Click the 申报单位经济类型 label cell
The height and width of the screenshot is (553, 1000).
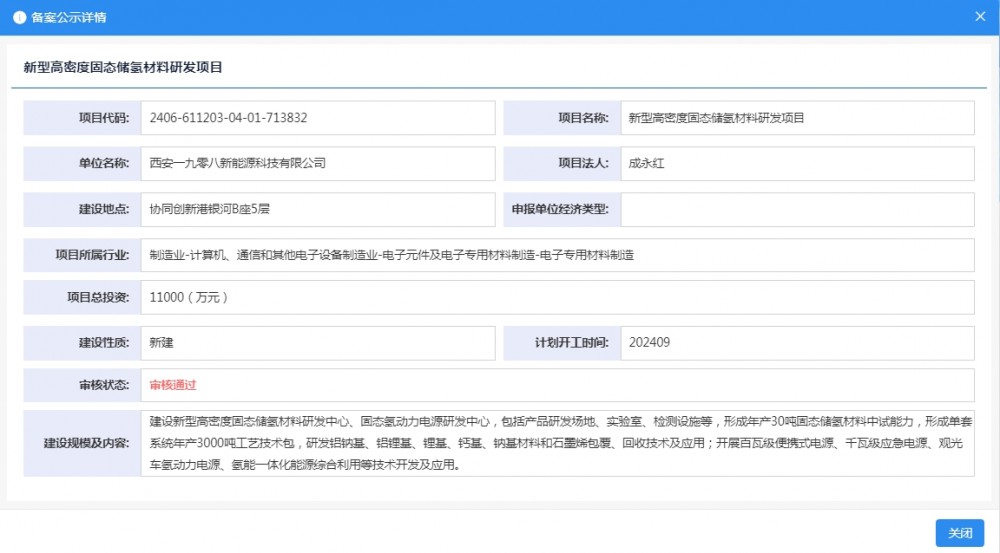coord(562,209)
